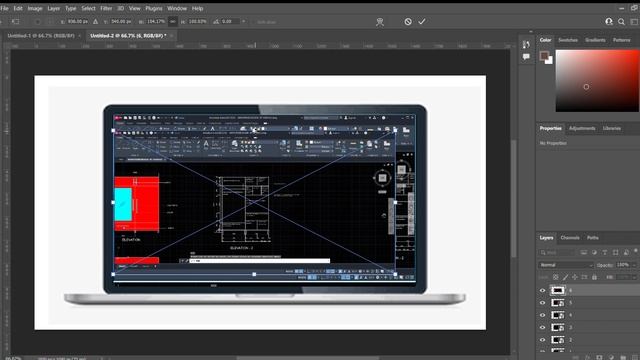Open the File menu
Viewport: 640px width, 360px height.
pos(4,8)
